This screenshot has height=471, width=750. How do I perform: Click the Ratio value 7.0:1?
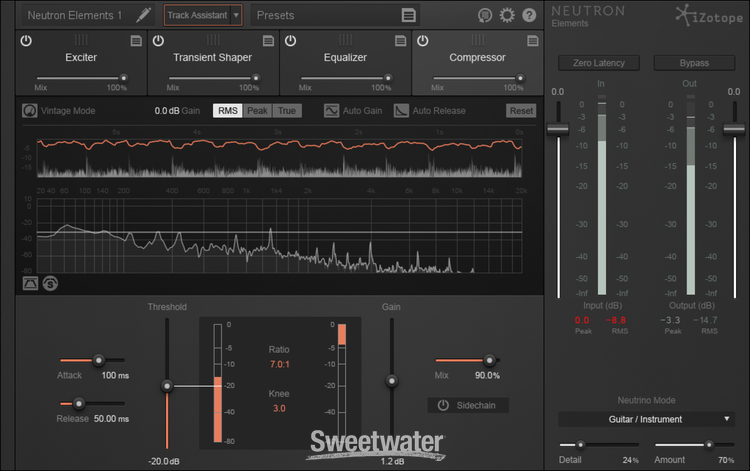(279, 364)
